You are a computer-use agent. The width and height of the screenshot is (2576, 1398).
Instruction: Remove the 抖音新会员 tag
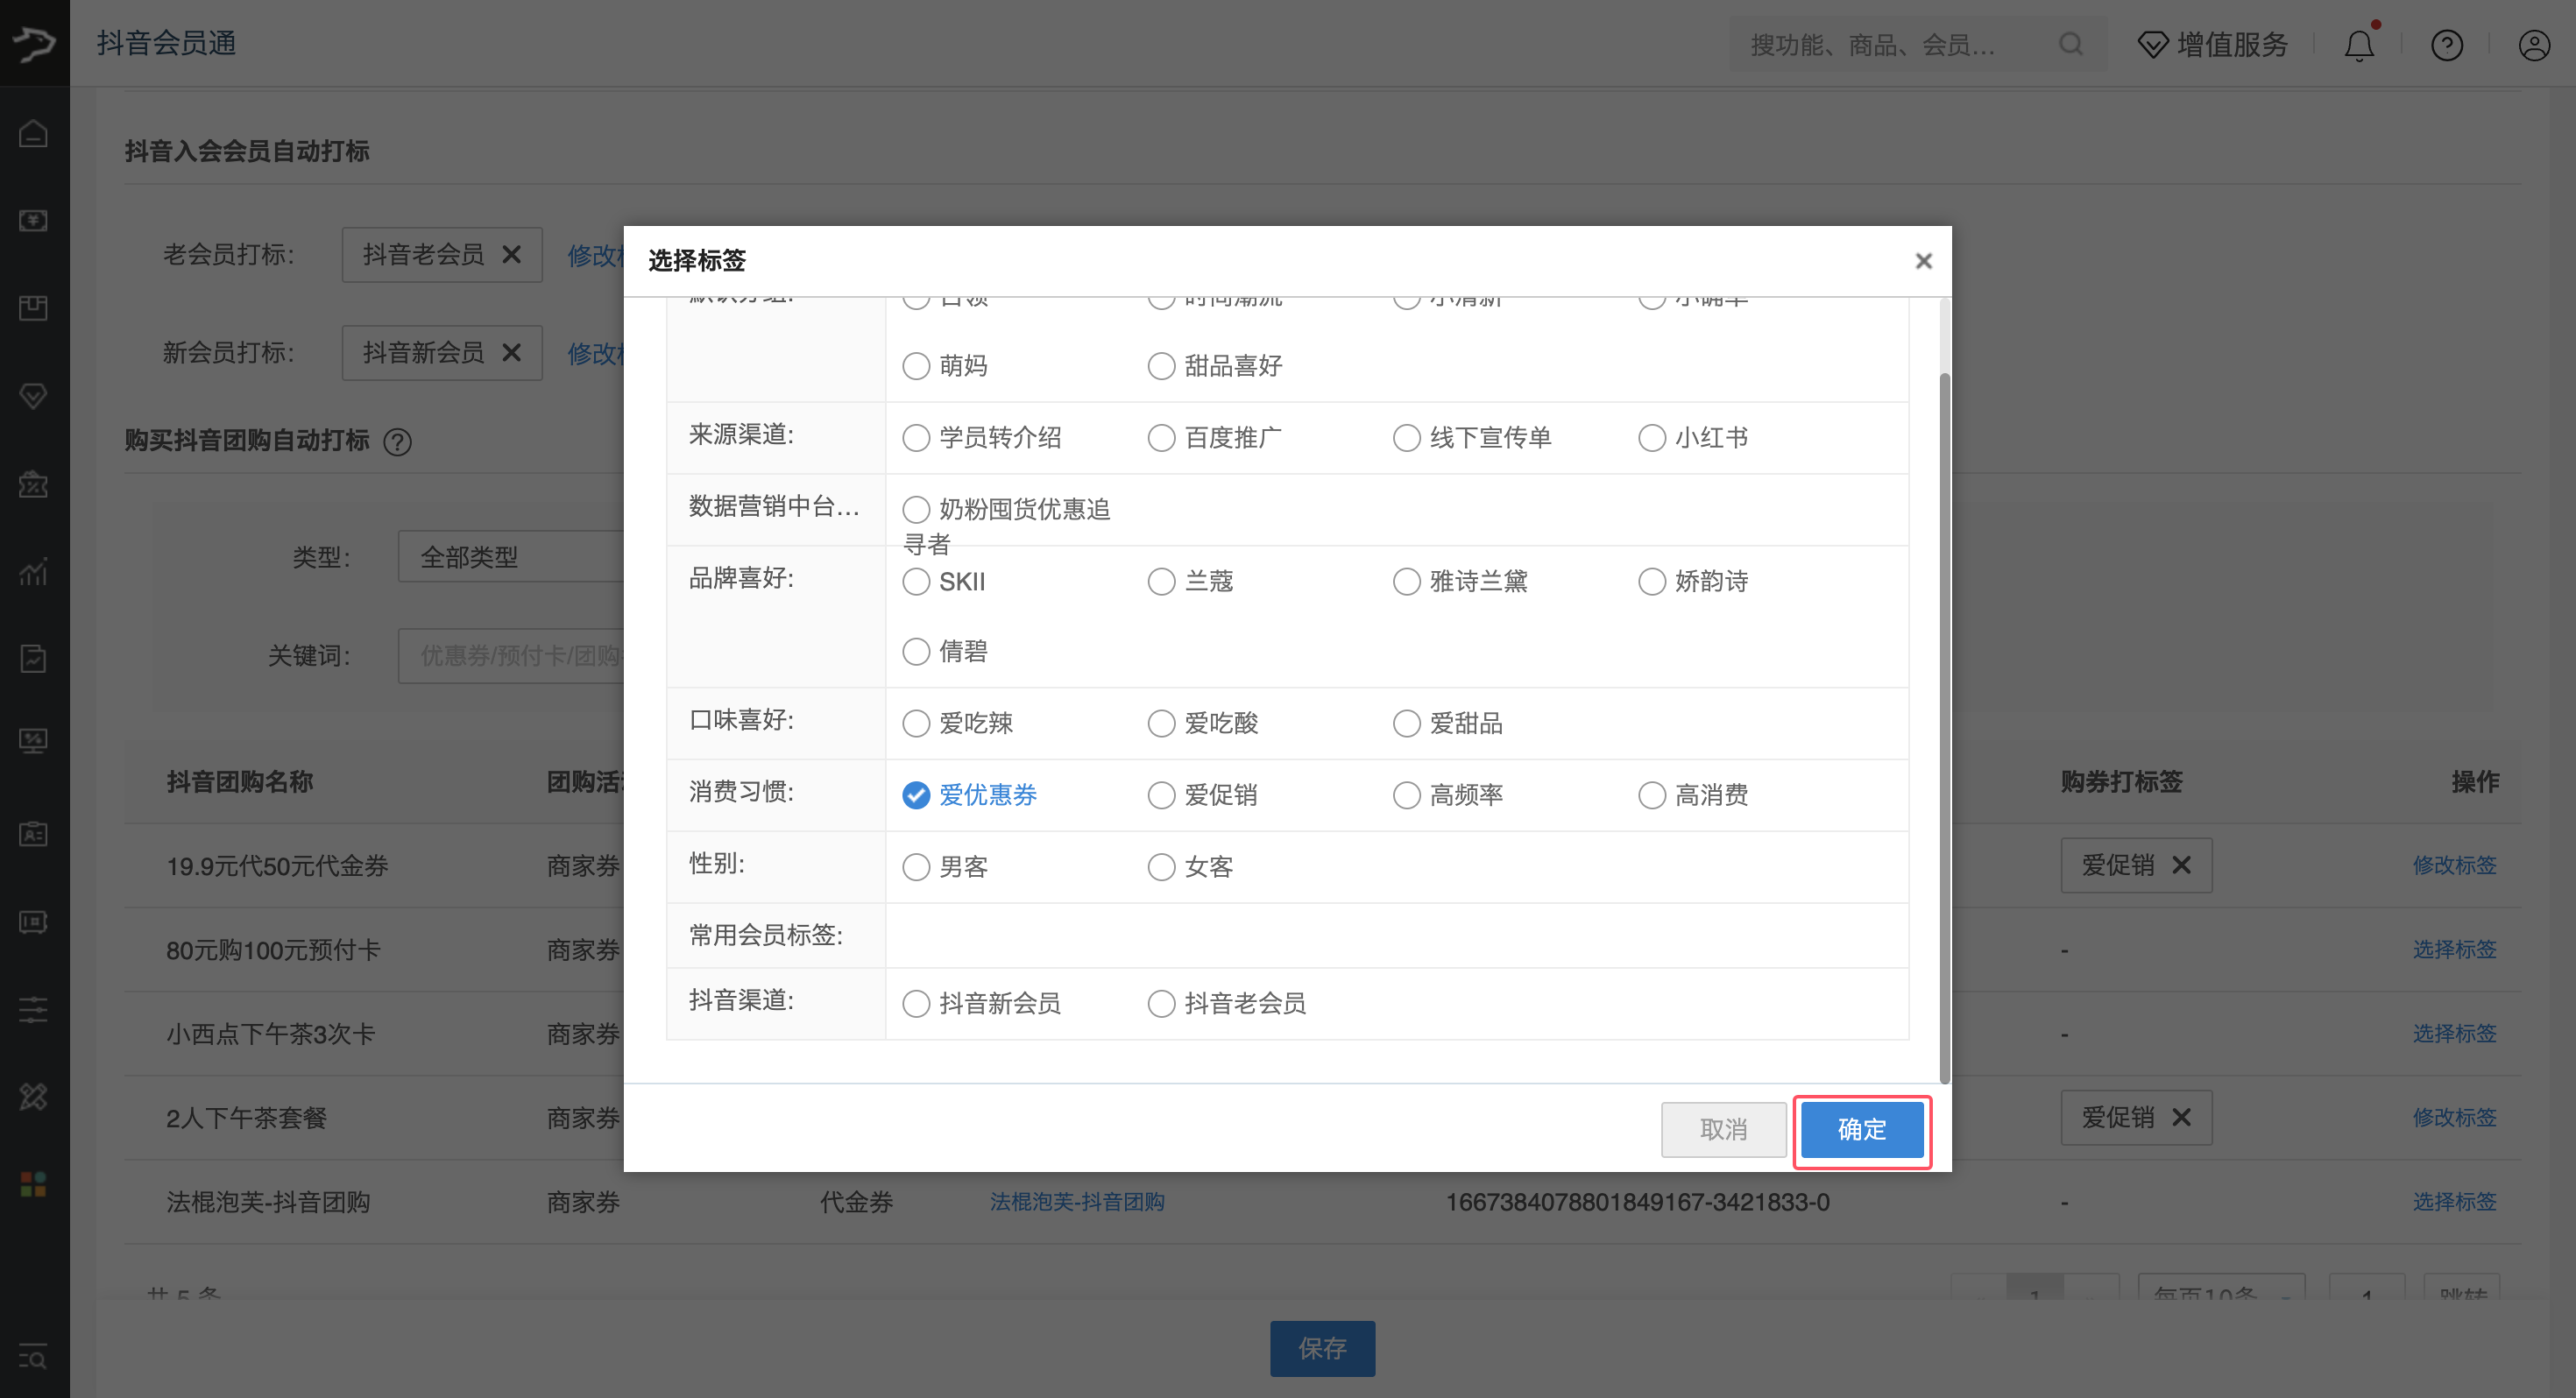coord(511,353)
